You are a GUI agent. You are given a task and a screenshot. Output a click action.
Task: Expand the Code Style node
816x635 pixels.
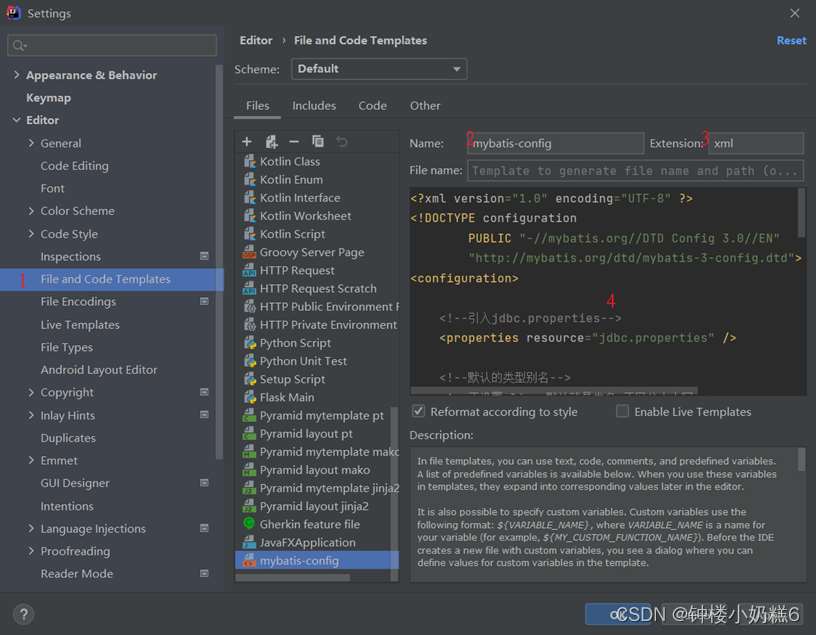[31, 234]
